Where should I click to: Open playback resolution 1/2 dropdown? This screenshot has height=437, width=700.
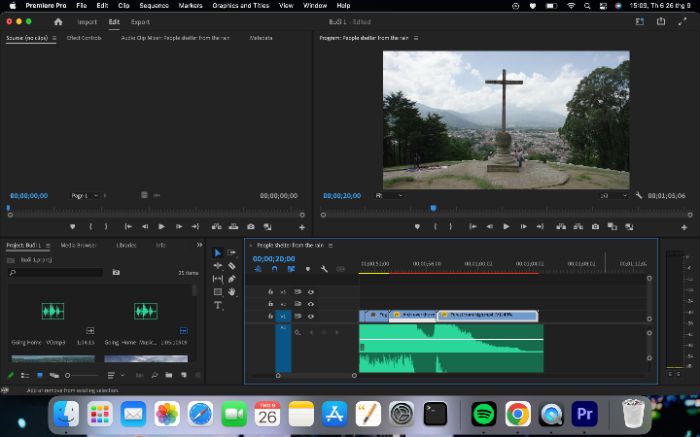[x=614, y=196]
